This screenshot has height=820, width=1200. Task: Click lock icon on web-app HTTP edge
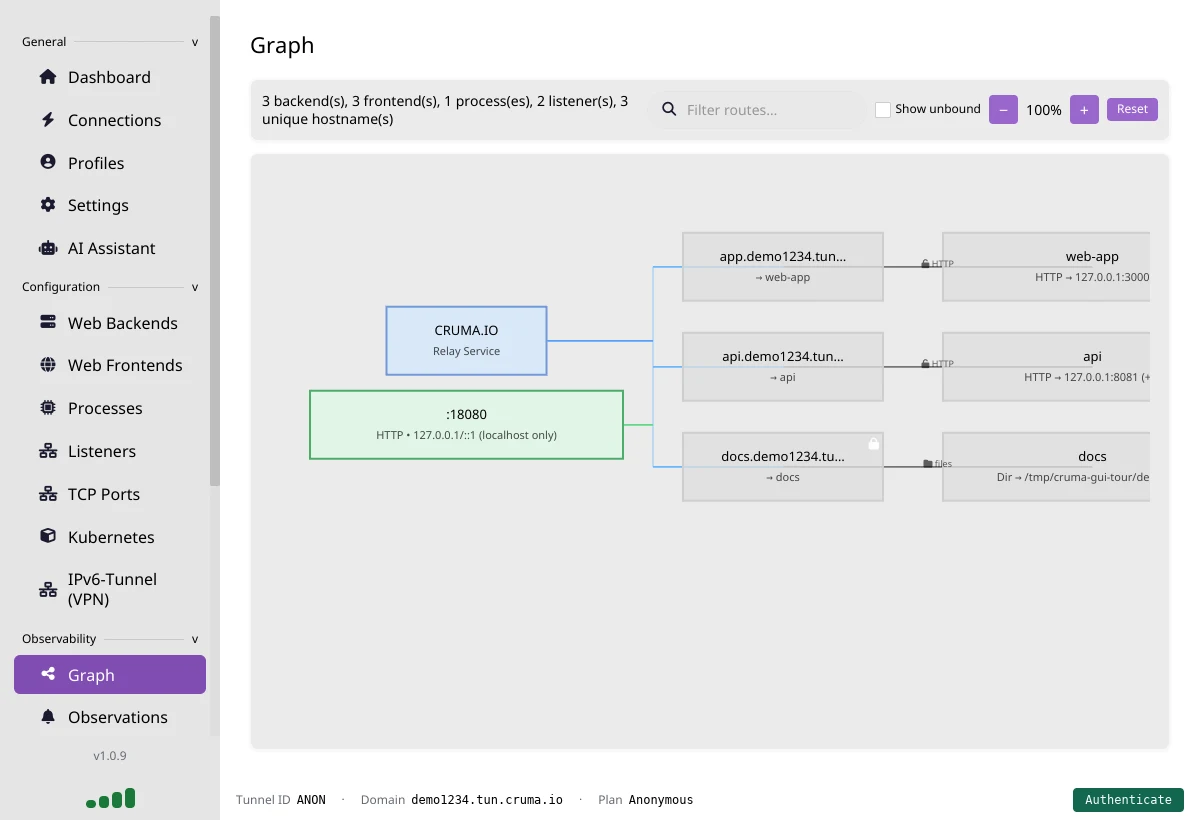926,264
